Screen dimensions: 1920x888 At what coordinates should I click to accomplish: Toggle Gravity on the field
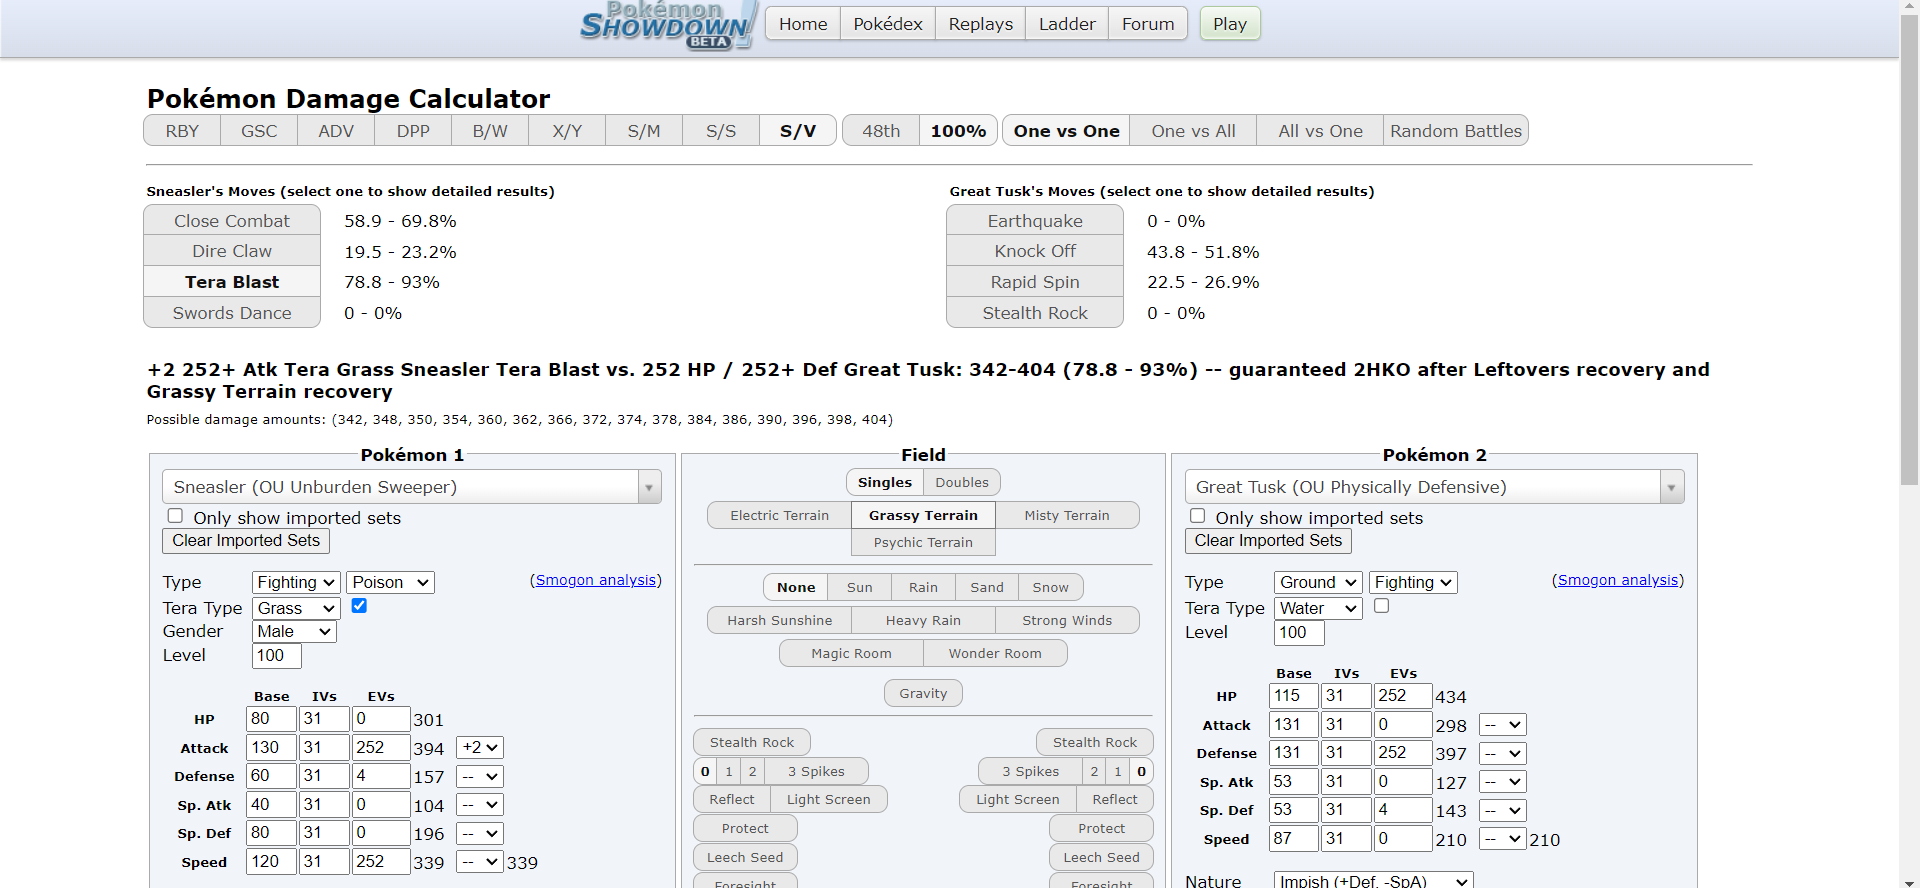click(923, 693)
